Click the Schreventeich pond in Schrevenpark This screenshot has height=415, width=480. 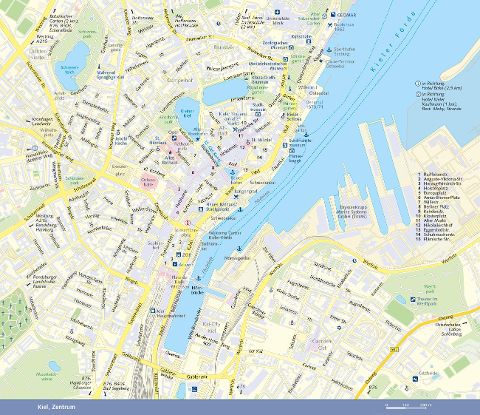(x=72, y=67)
